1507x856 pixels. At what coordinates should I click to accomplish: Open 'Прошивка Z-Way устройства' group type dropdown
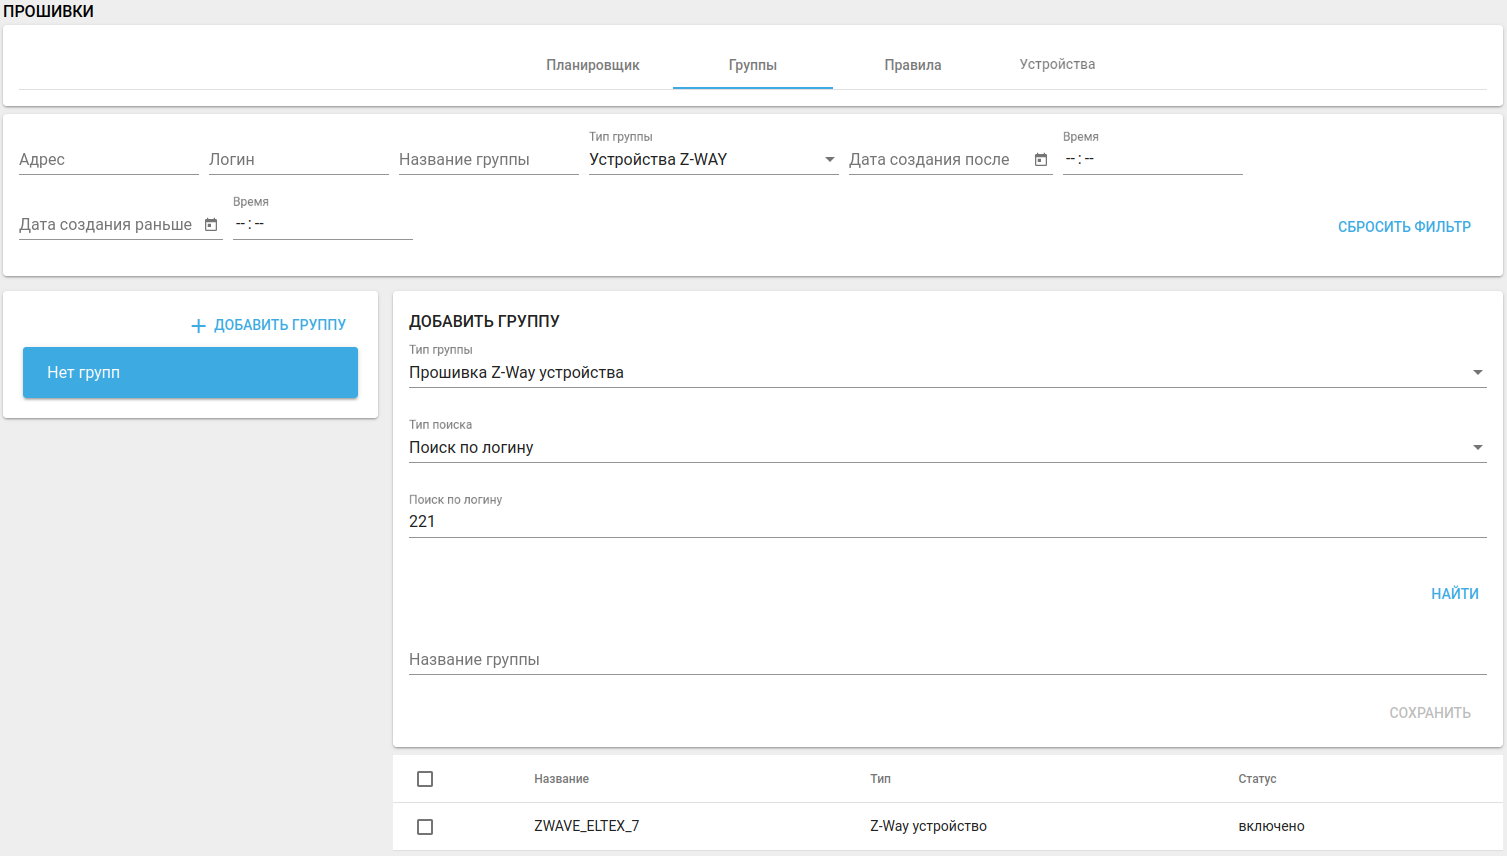tap(946, 373)
